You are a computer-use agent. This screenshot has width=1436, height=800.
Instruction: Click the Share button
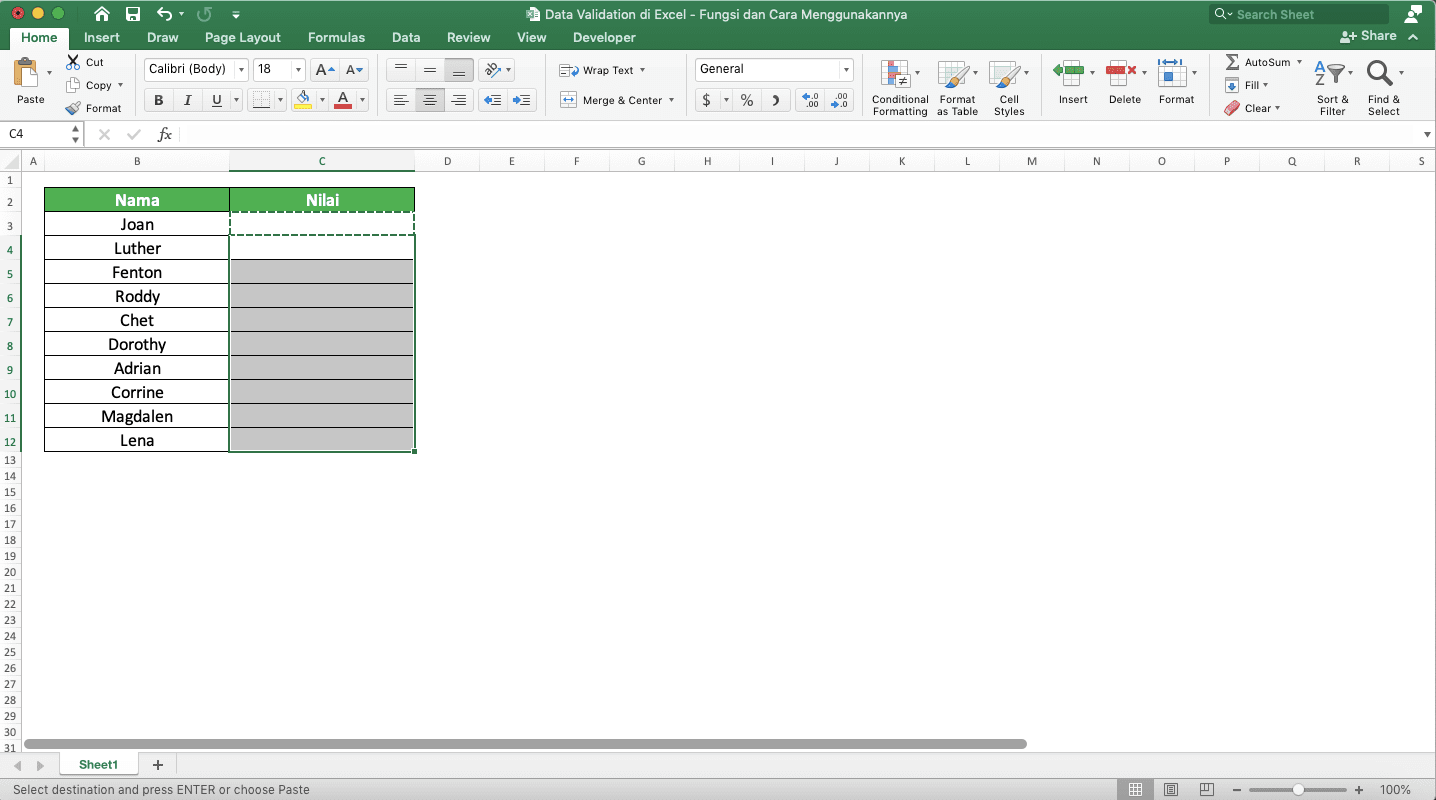tap(1370, 36)
